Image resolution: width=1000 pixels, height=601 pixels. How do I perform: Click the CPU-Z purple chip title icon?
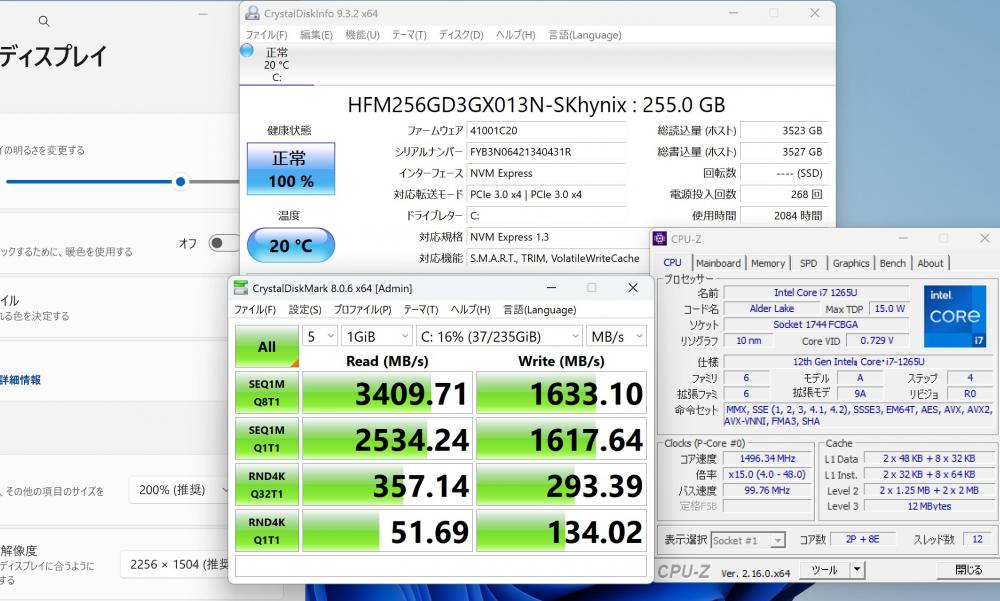[x=660, y=238]
